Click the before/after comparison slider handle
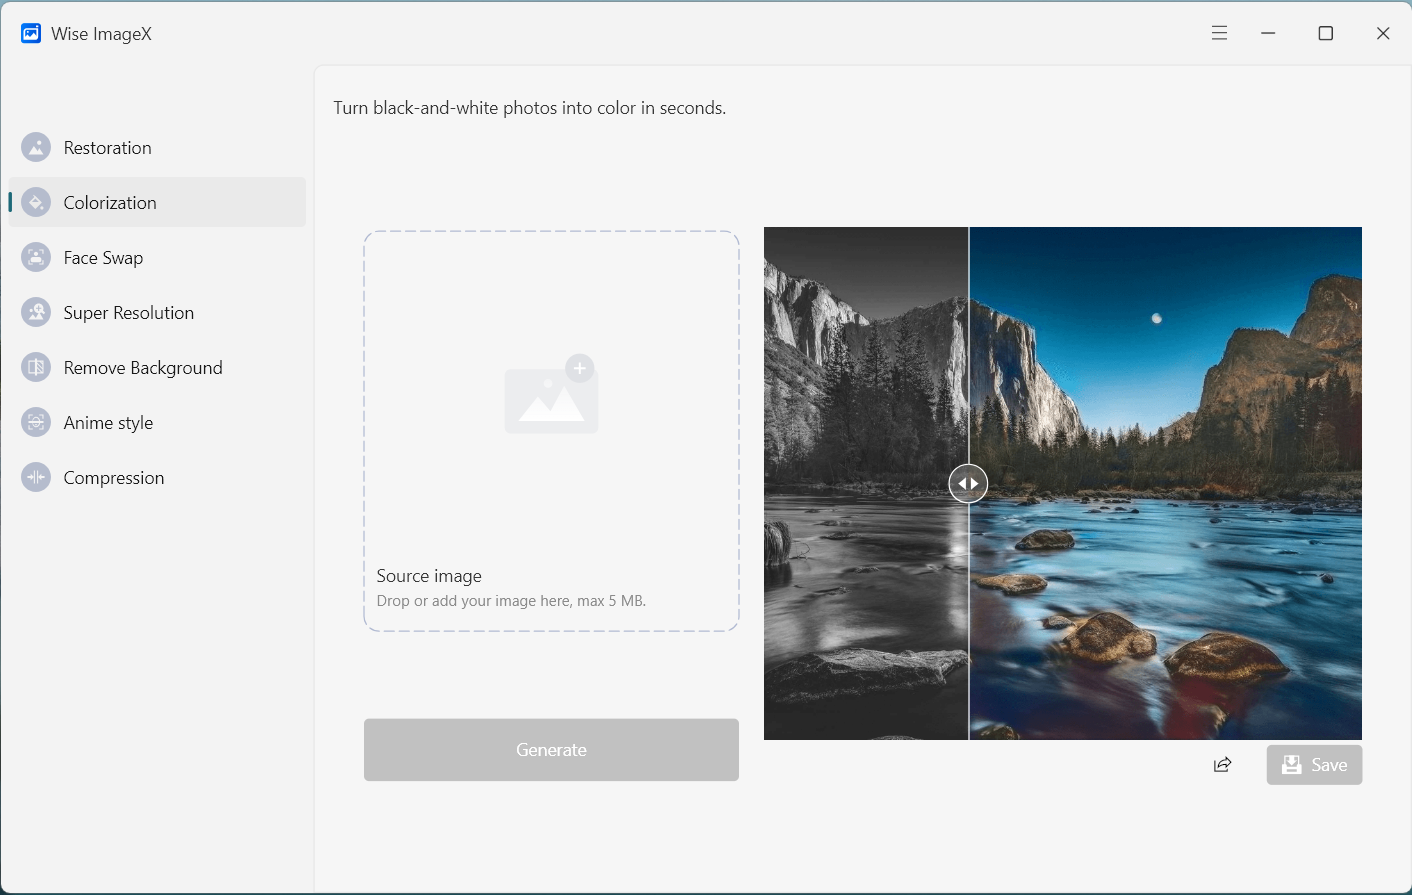The height and width of the screenshot is (895, 1412). click(968, 484)
